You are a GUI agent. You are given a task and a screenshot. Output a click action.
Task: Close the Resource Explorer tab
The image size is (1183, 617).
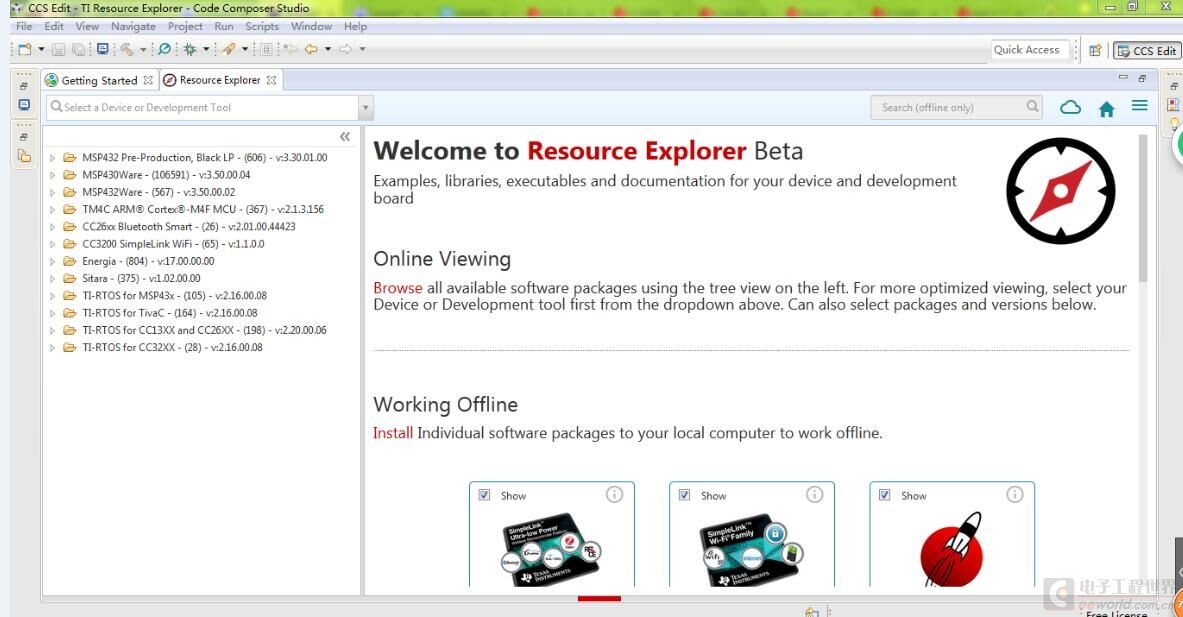[x=271, y=80]
